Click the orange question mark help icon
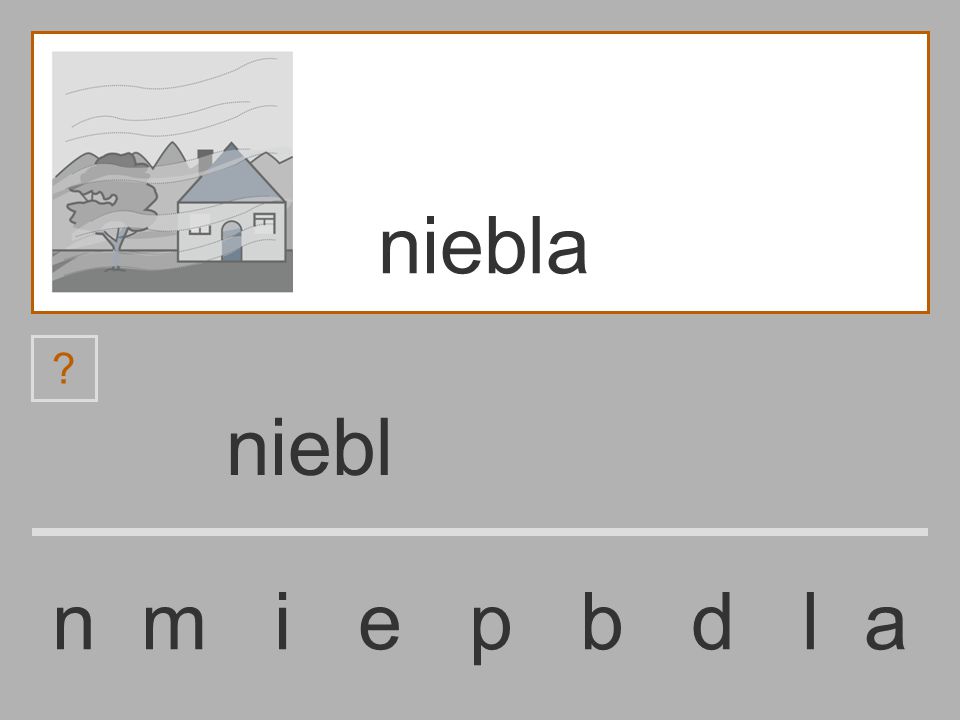 [x=64, y=369]
